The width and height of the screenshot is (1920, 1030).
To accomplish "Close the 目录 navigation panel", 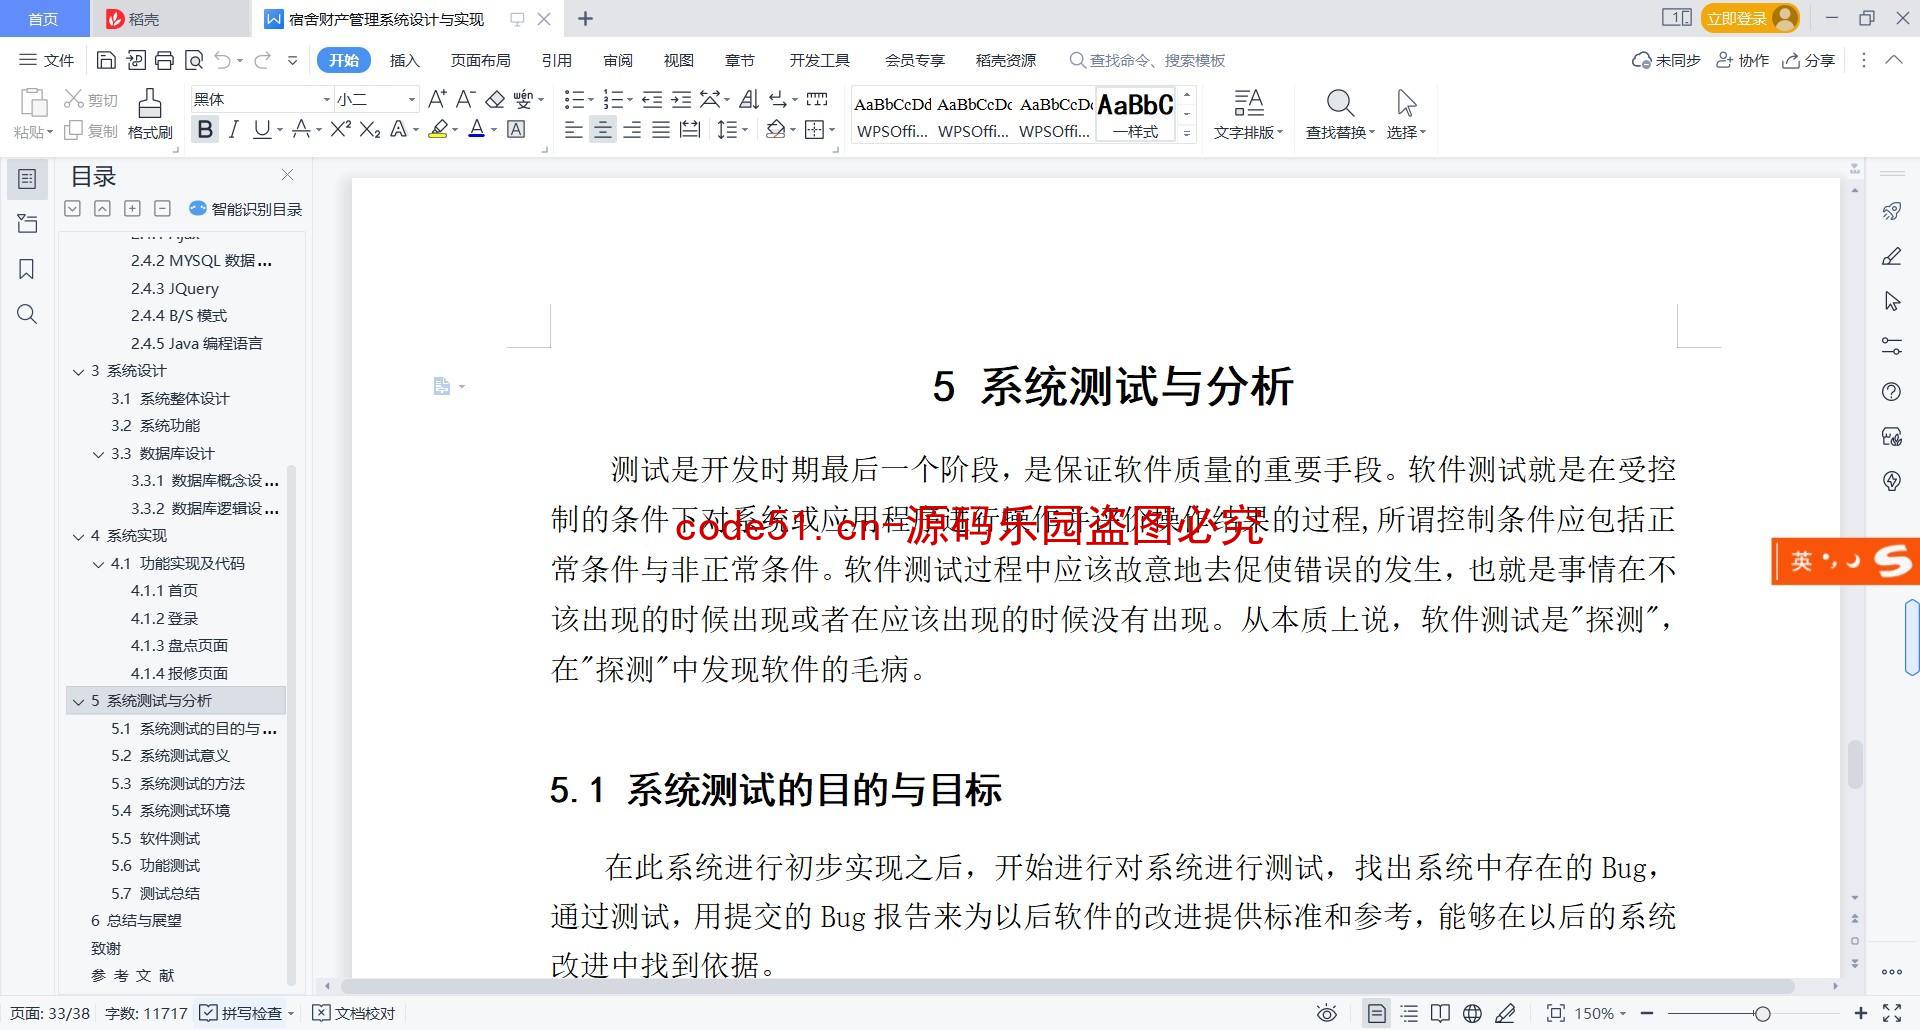I will (x=288, y=175).
